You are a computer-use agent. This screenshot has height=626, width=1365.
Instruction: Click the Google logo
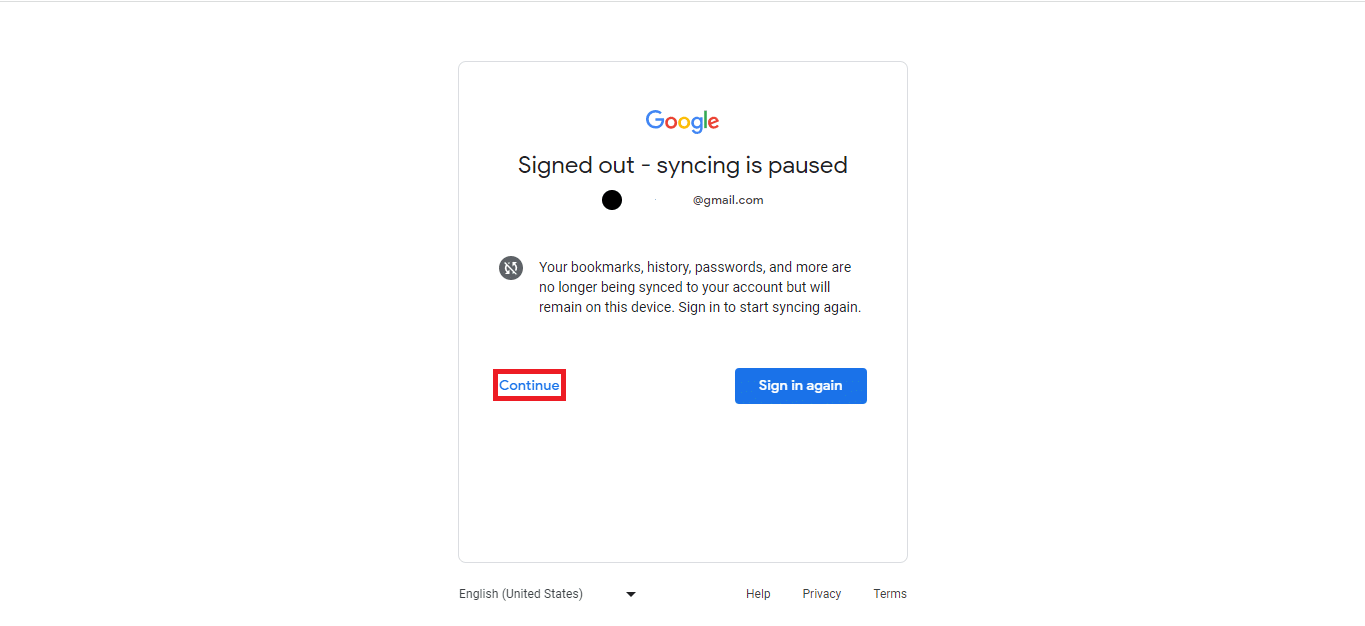coord(682,121)
